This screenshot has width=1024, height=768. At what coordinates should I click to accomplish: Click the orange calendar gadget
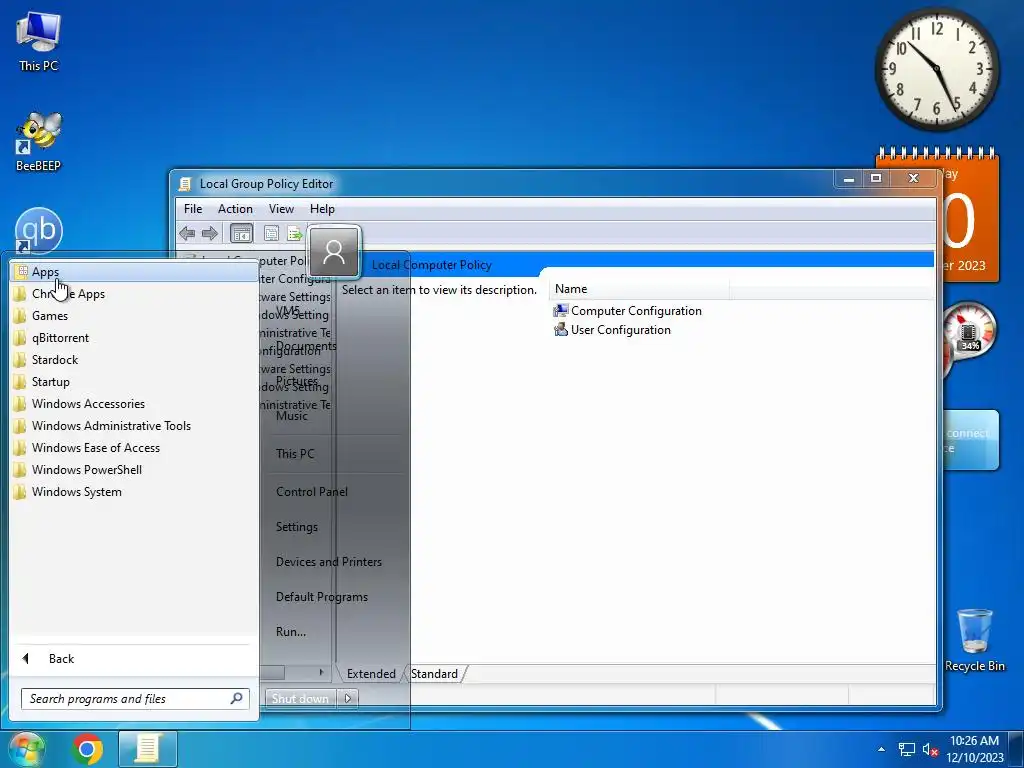tap(969, 216)
